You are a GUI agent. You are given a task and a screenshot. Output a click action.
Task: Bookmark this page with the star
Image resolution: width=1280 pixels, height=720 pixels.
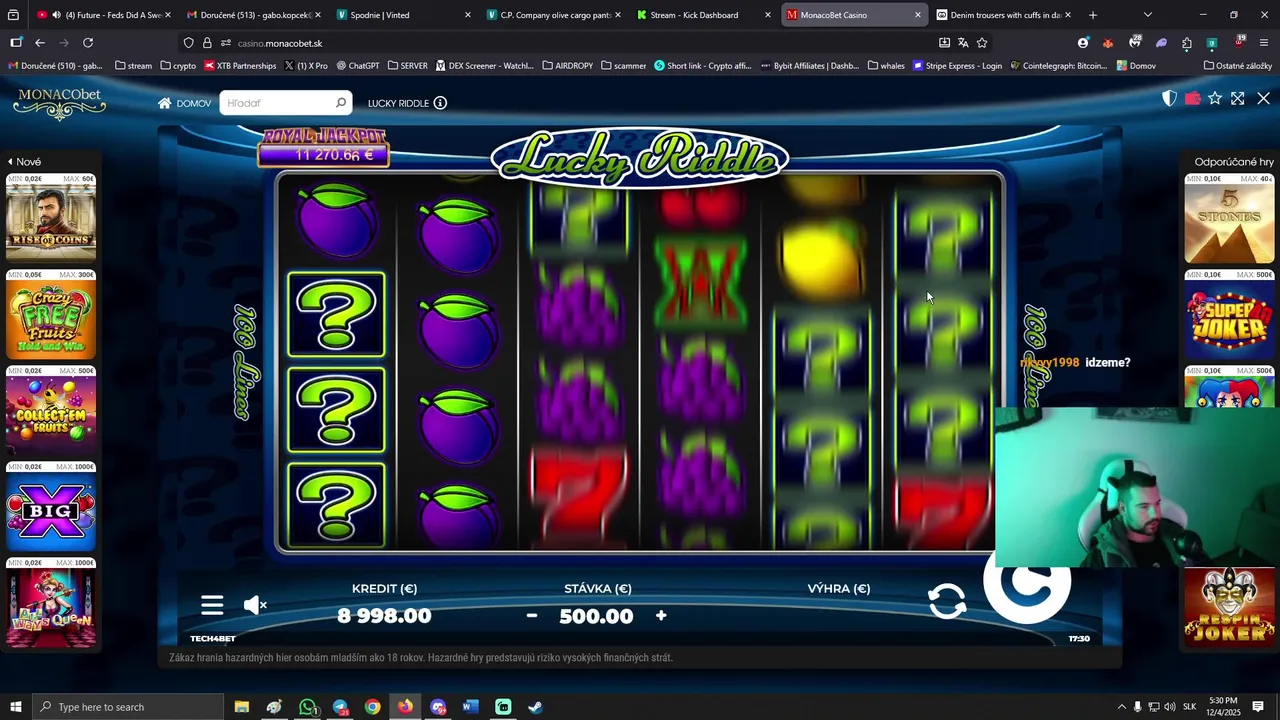pyautogui.click(x=982, y=43)
